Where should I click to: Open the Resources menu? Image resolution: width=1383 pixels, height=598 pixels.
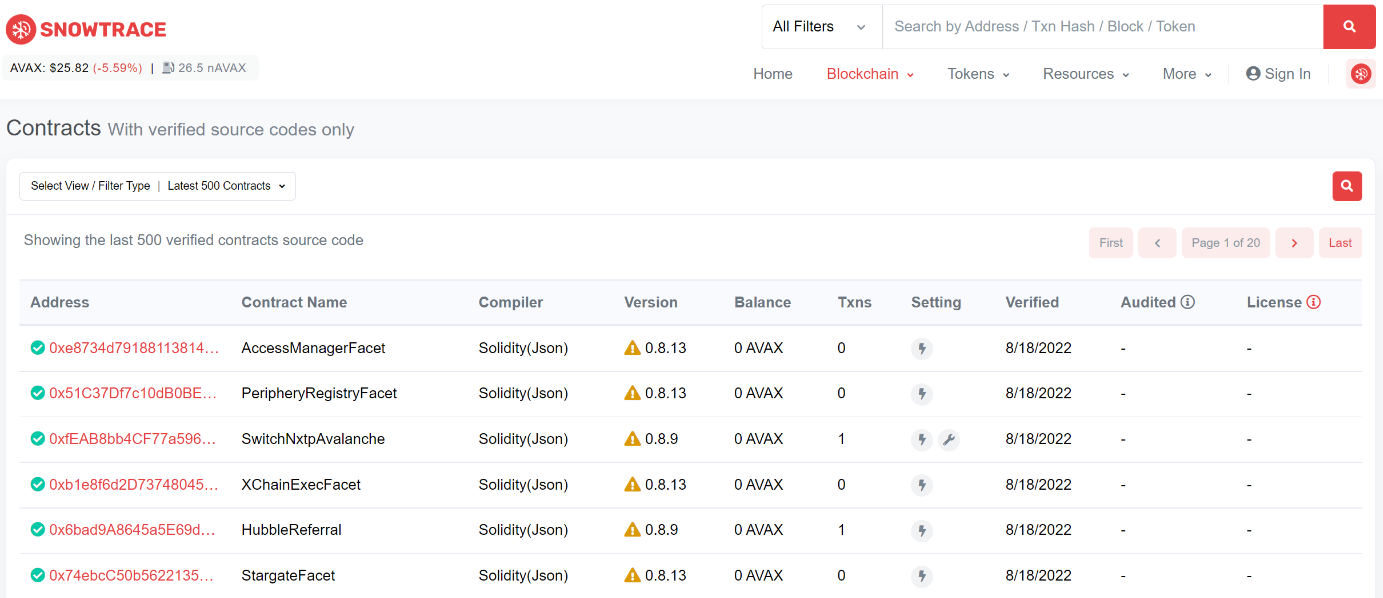pos(1085,74)
